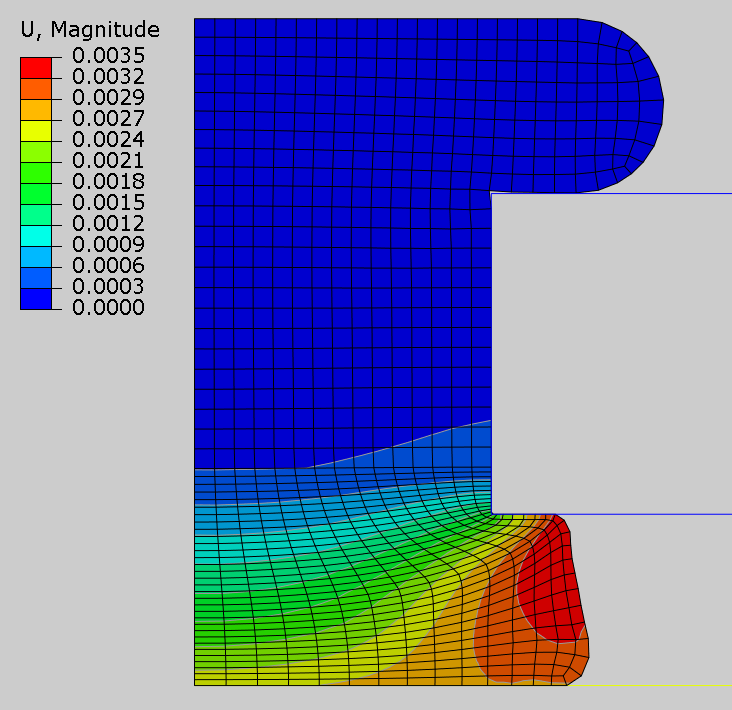Select the 0.0018 legend value
The height and width of the screenshot is (710, 732).
[x=108, y=181]
